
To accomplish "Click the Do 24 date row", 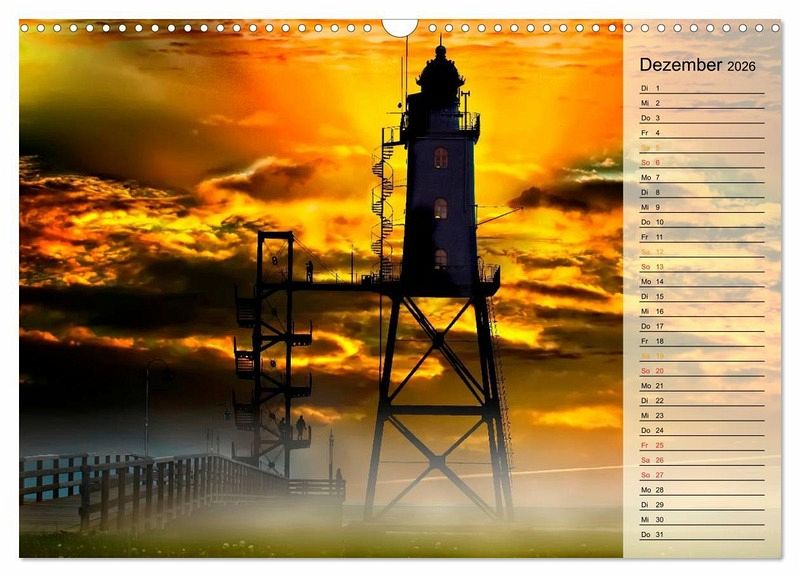I will click(701, 430).
